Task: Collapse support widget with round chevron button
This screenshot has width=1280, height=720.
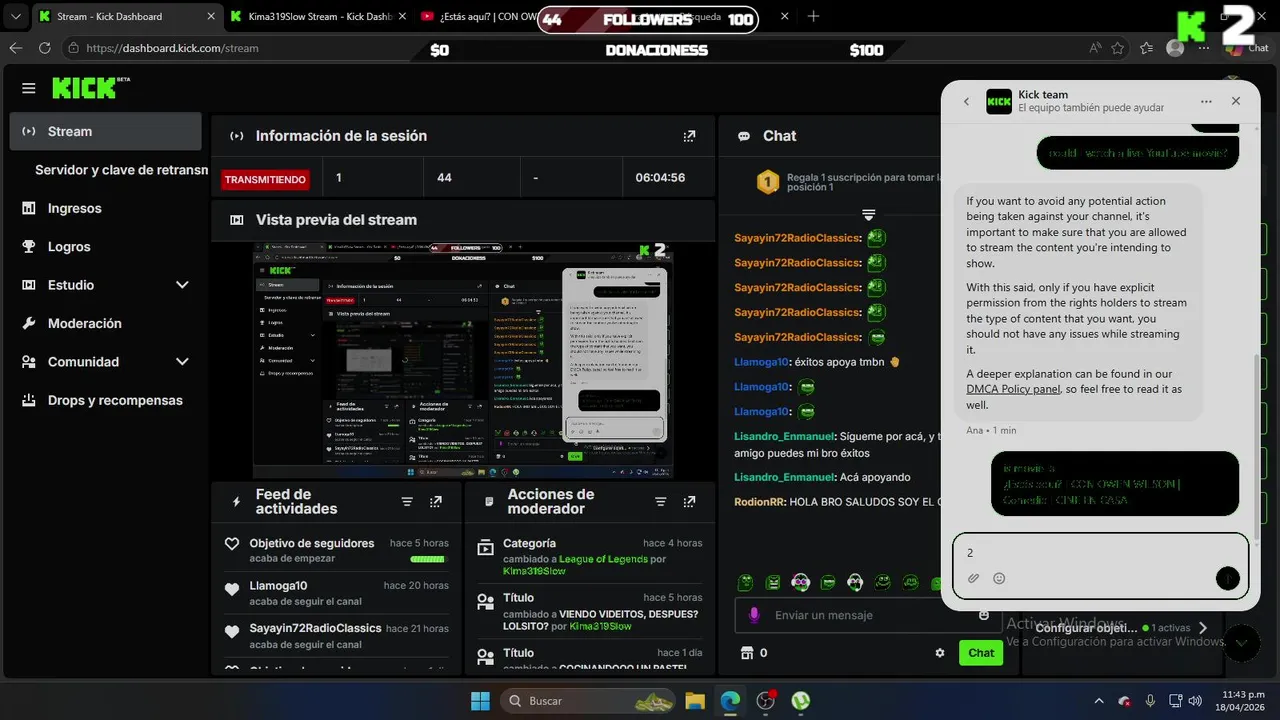Action: point(1241,643)
